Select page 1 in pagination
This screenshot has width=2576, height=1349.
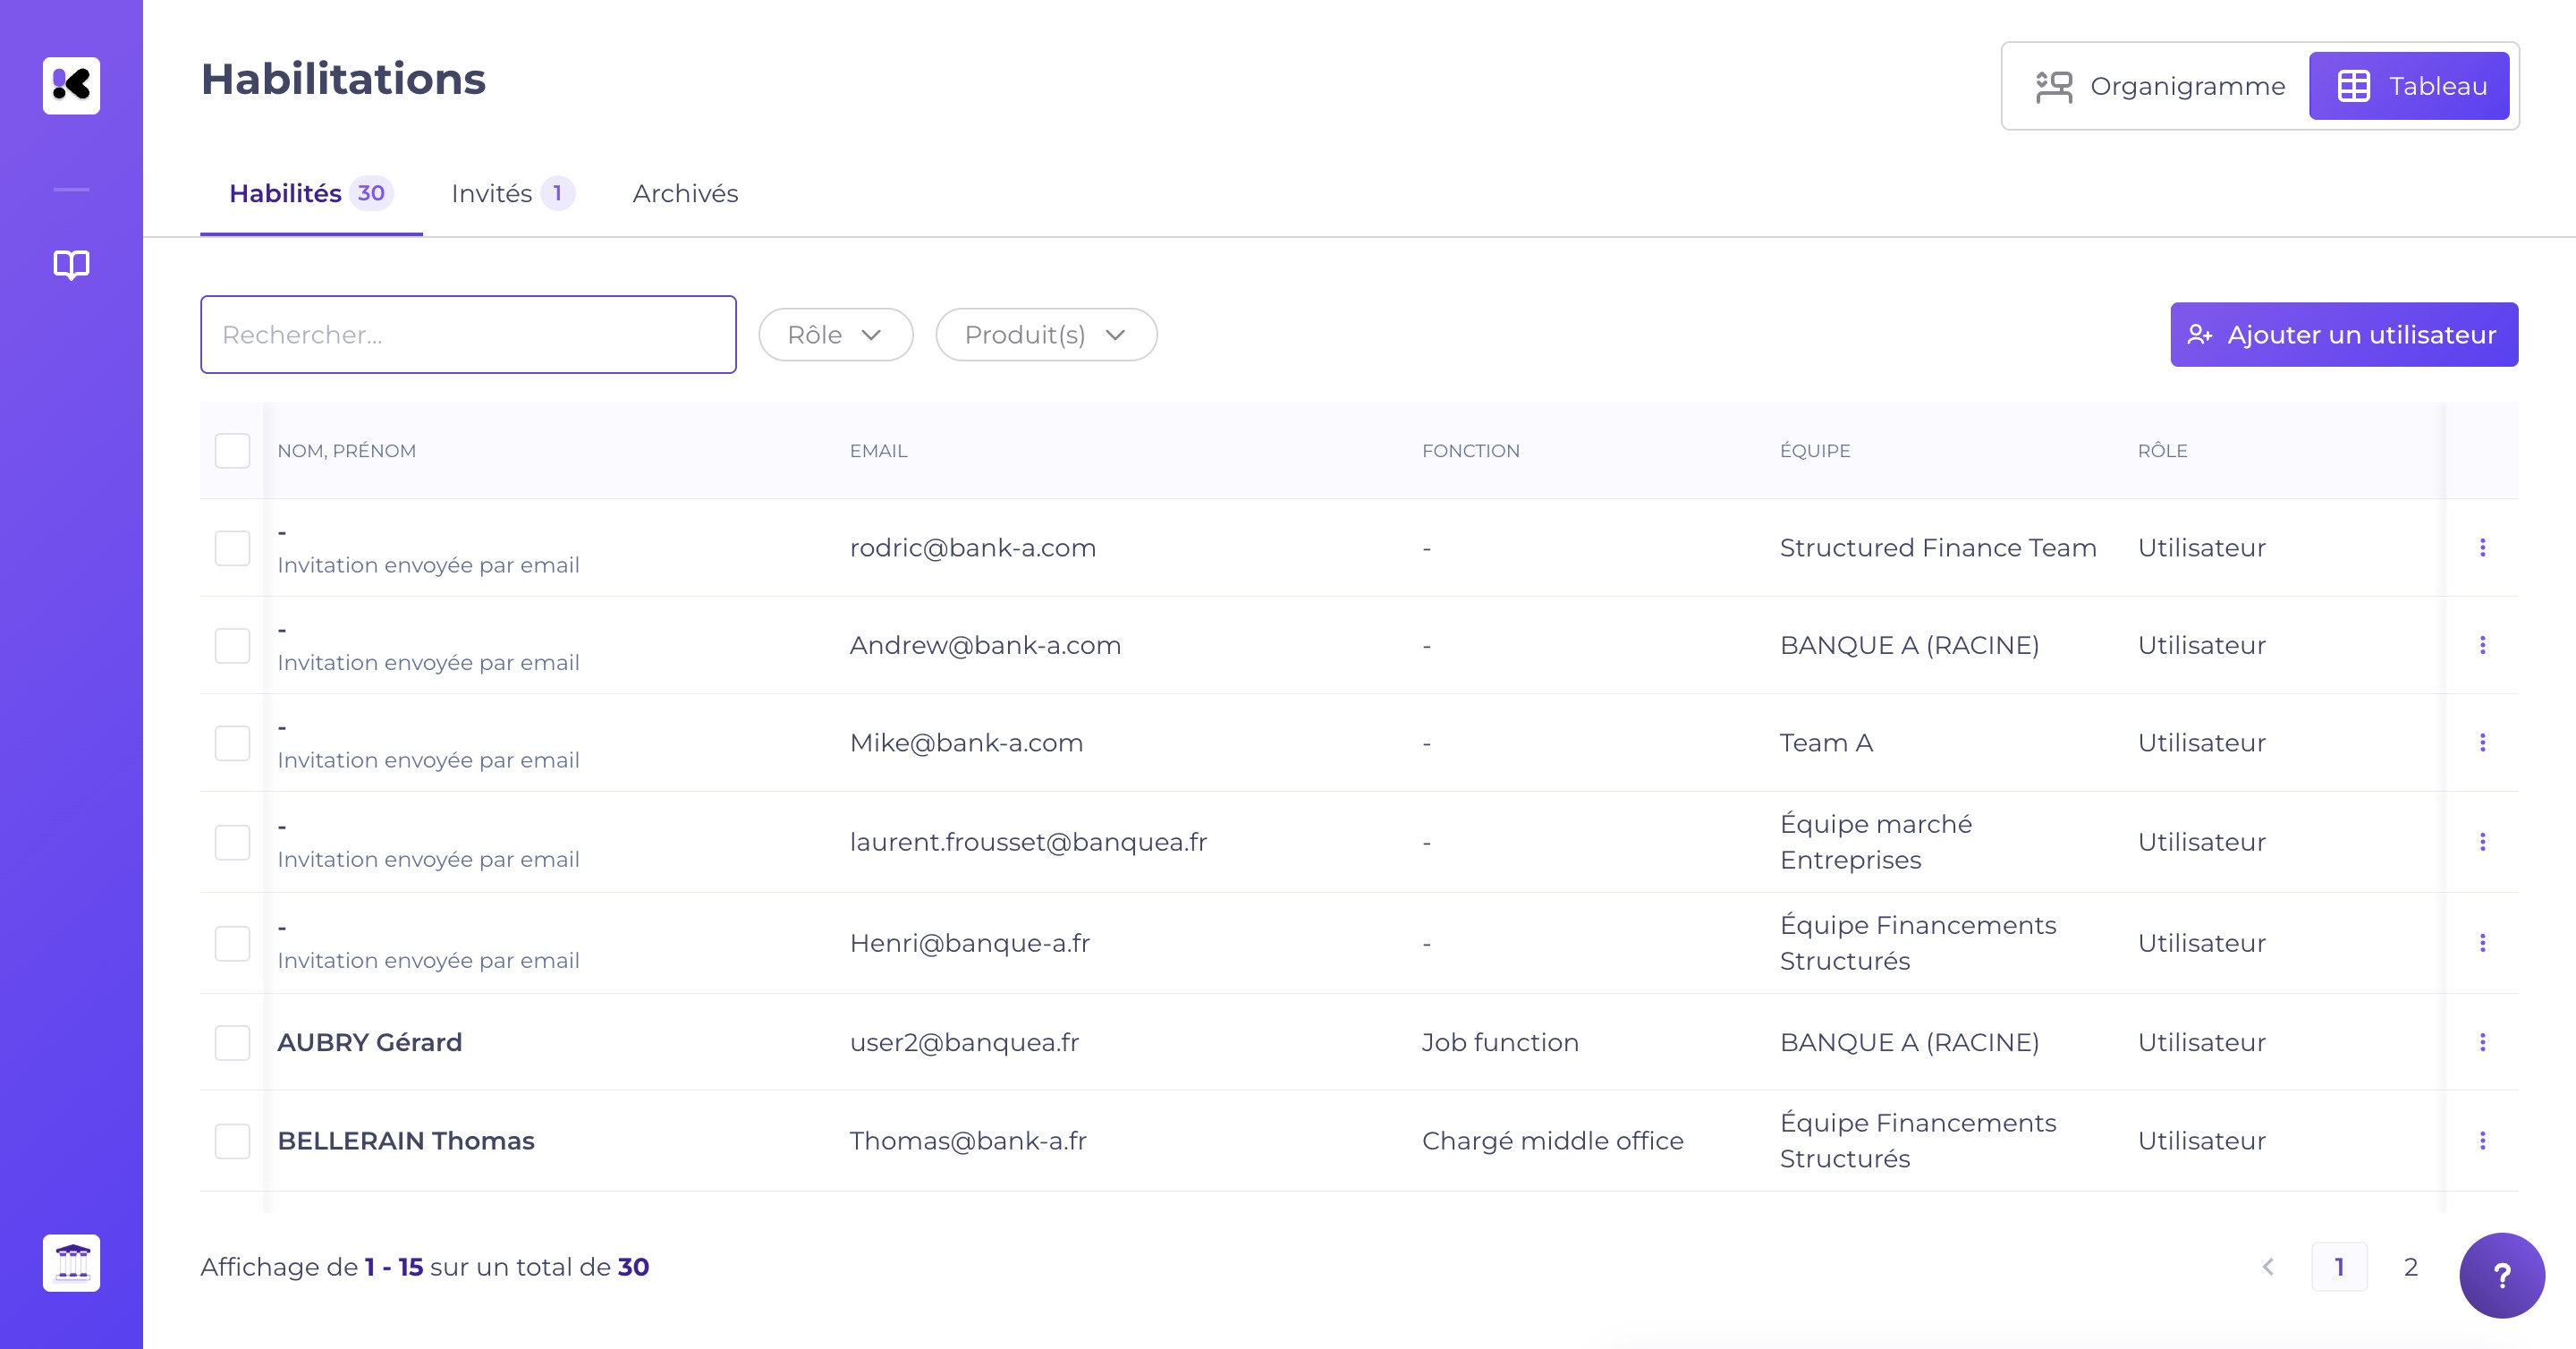[2339, 1267]
